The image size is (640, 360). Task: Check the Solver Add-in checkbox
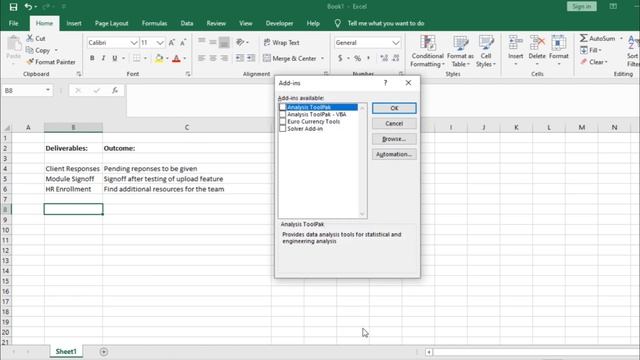tap(282, 129)
